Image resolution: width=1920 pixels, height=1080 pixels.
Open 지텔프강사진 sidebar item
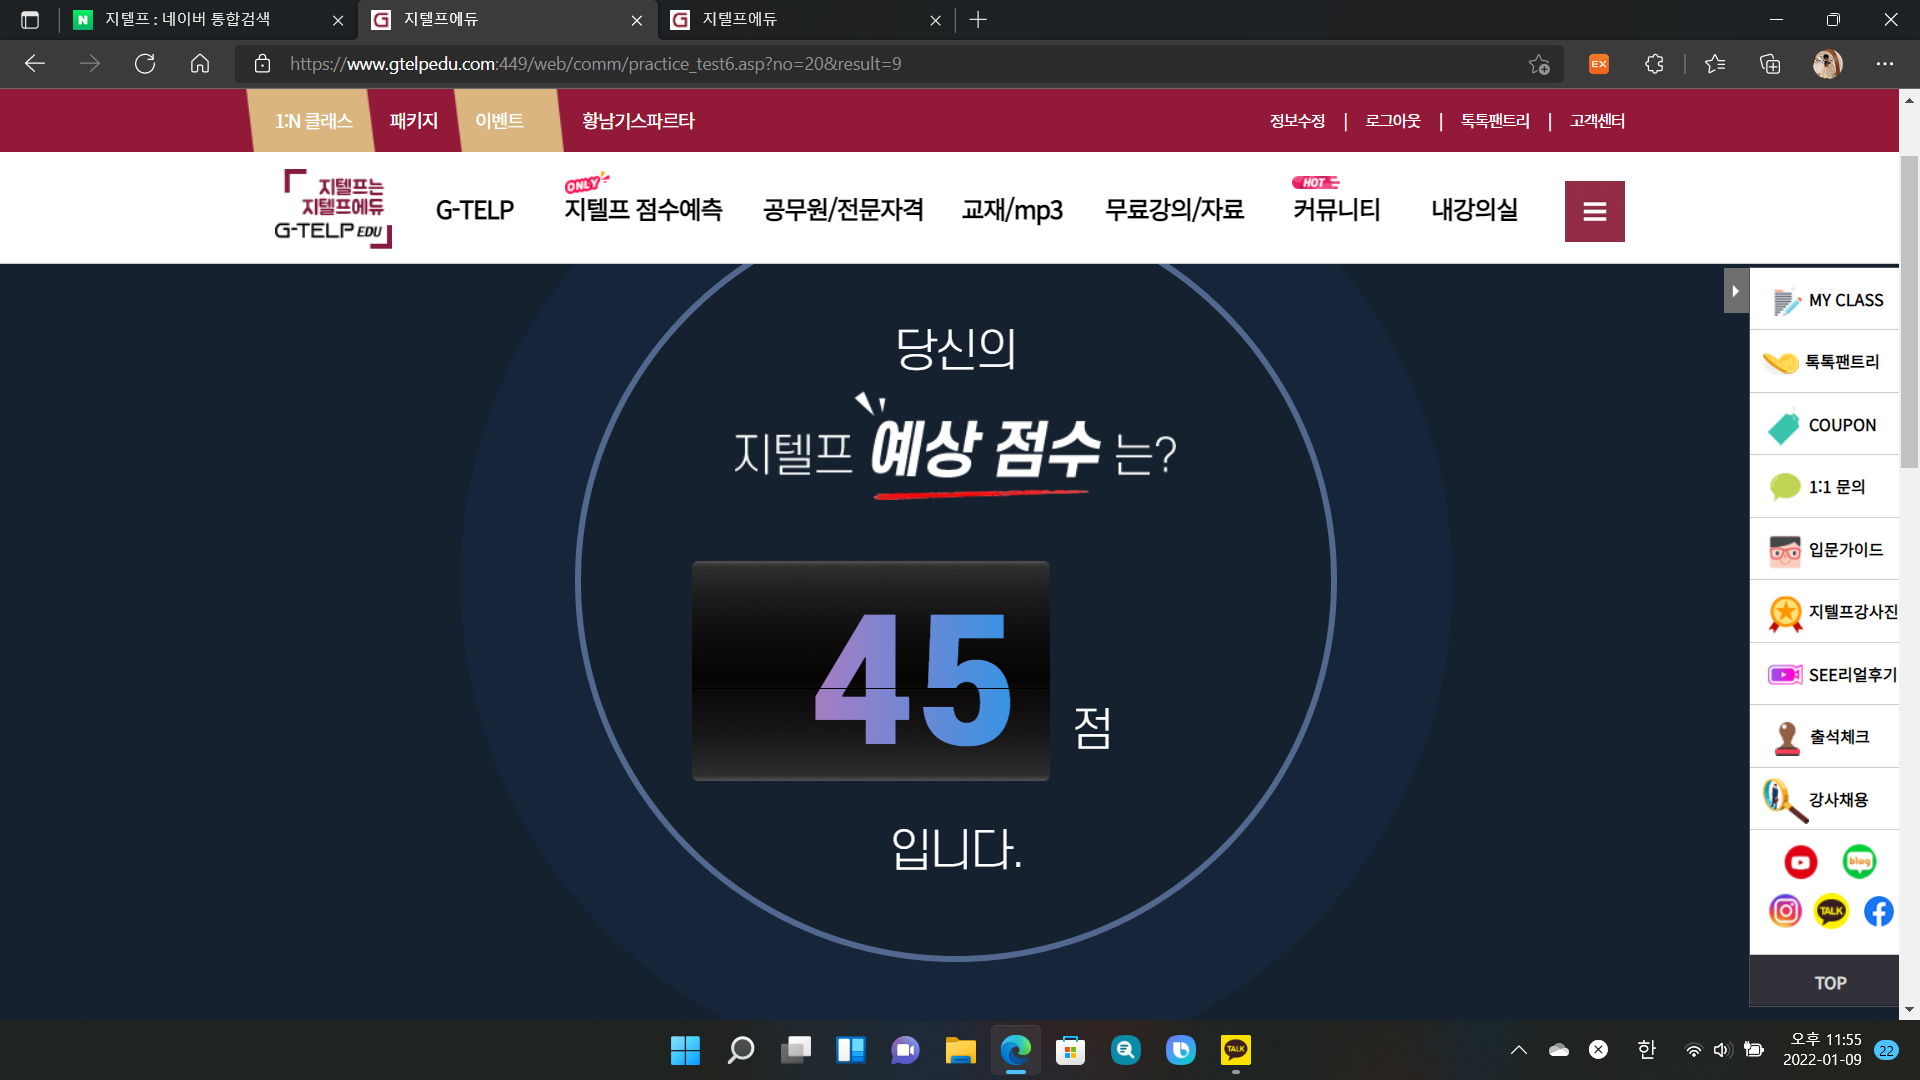1825,612
